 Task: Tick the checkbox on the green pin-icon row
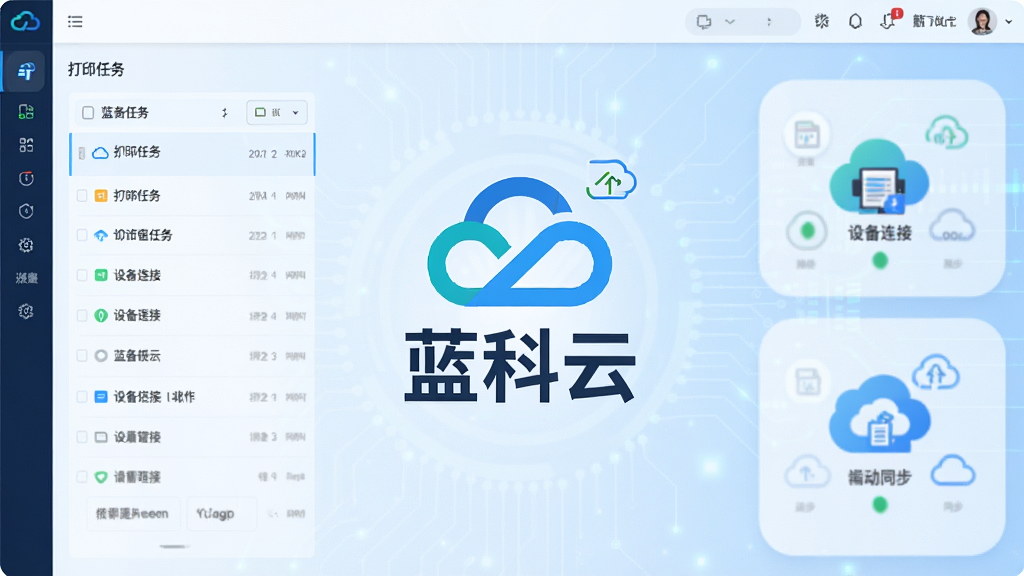click(x=82, y=315)
